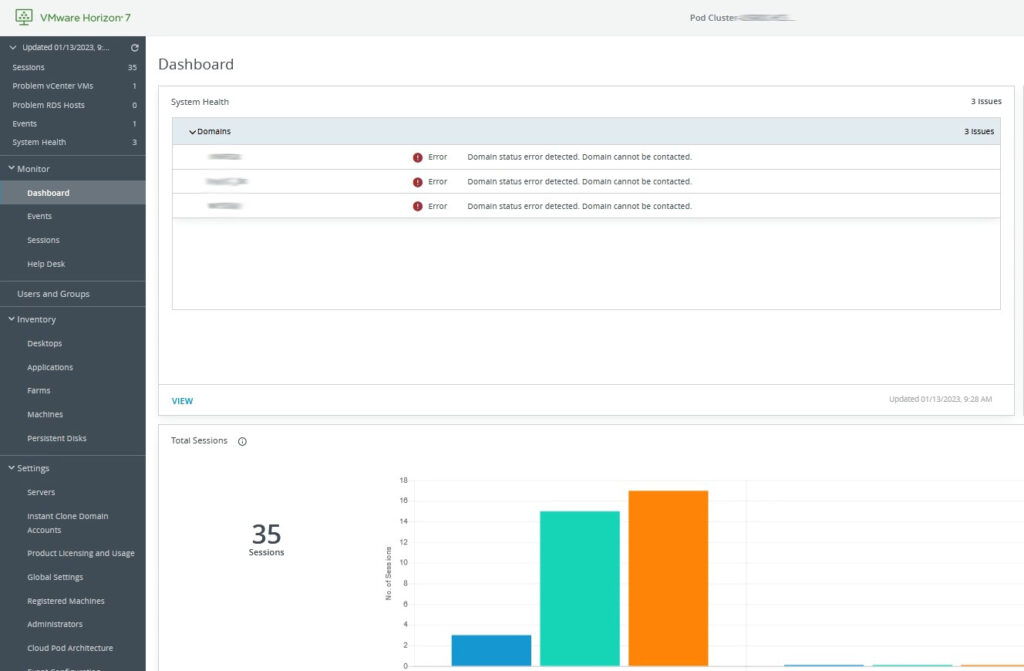
Task: Collapse the Inventory section
Action: pyautogui.click(x=11, y=319)
